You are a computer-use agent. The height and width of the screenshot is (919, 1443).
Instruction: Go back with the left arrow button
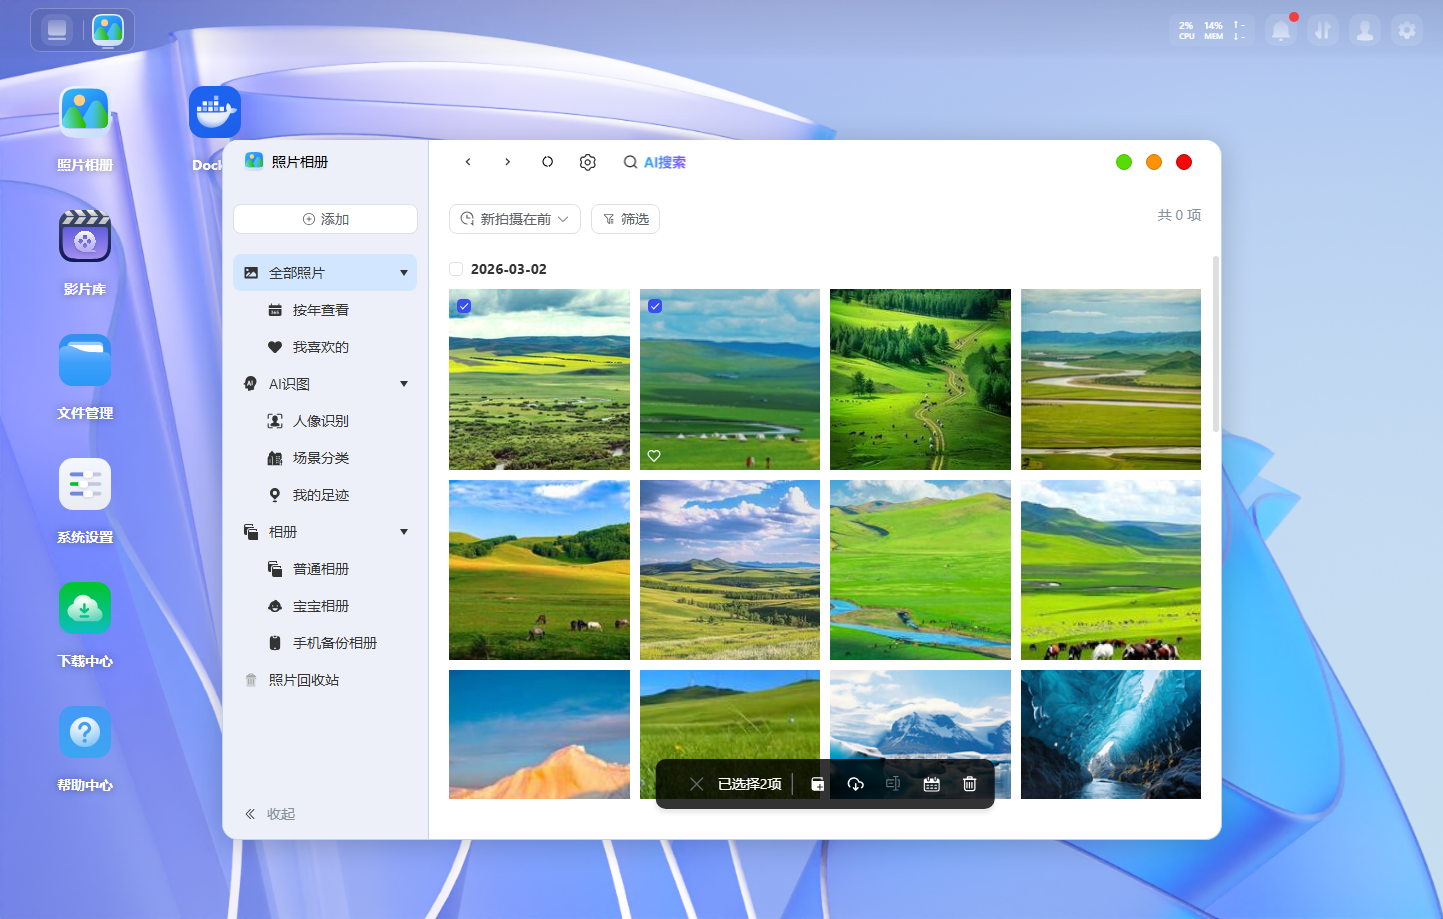[x=468, y=162]
